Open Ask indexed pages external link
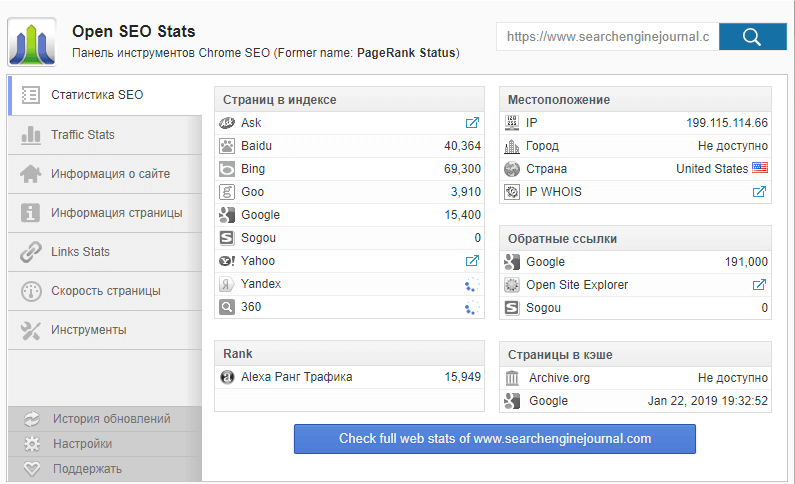Screen dimensions: 795x484 coord(472,123)
